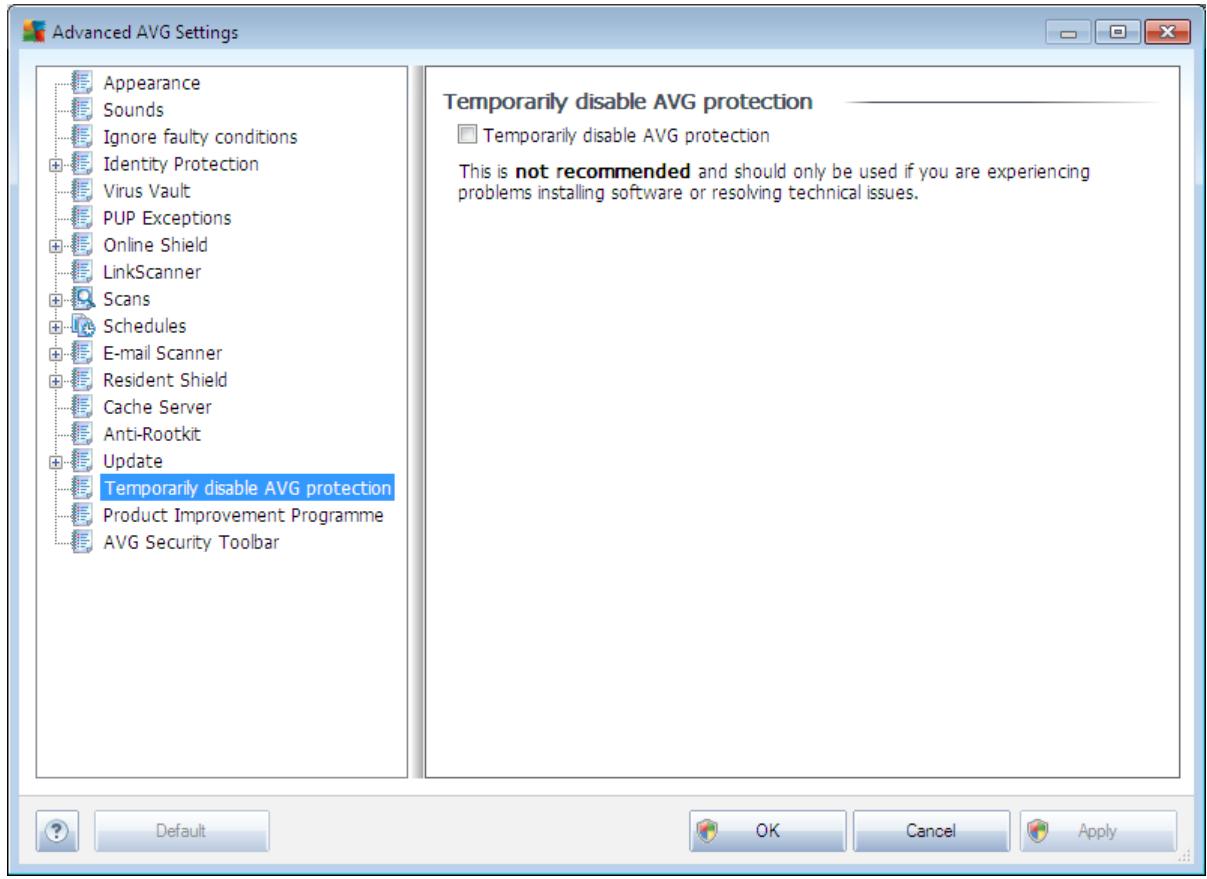Viewport: 1207px width, 879px height.
Task: Click the Update item icon
Action: point(84,461)
